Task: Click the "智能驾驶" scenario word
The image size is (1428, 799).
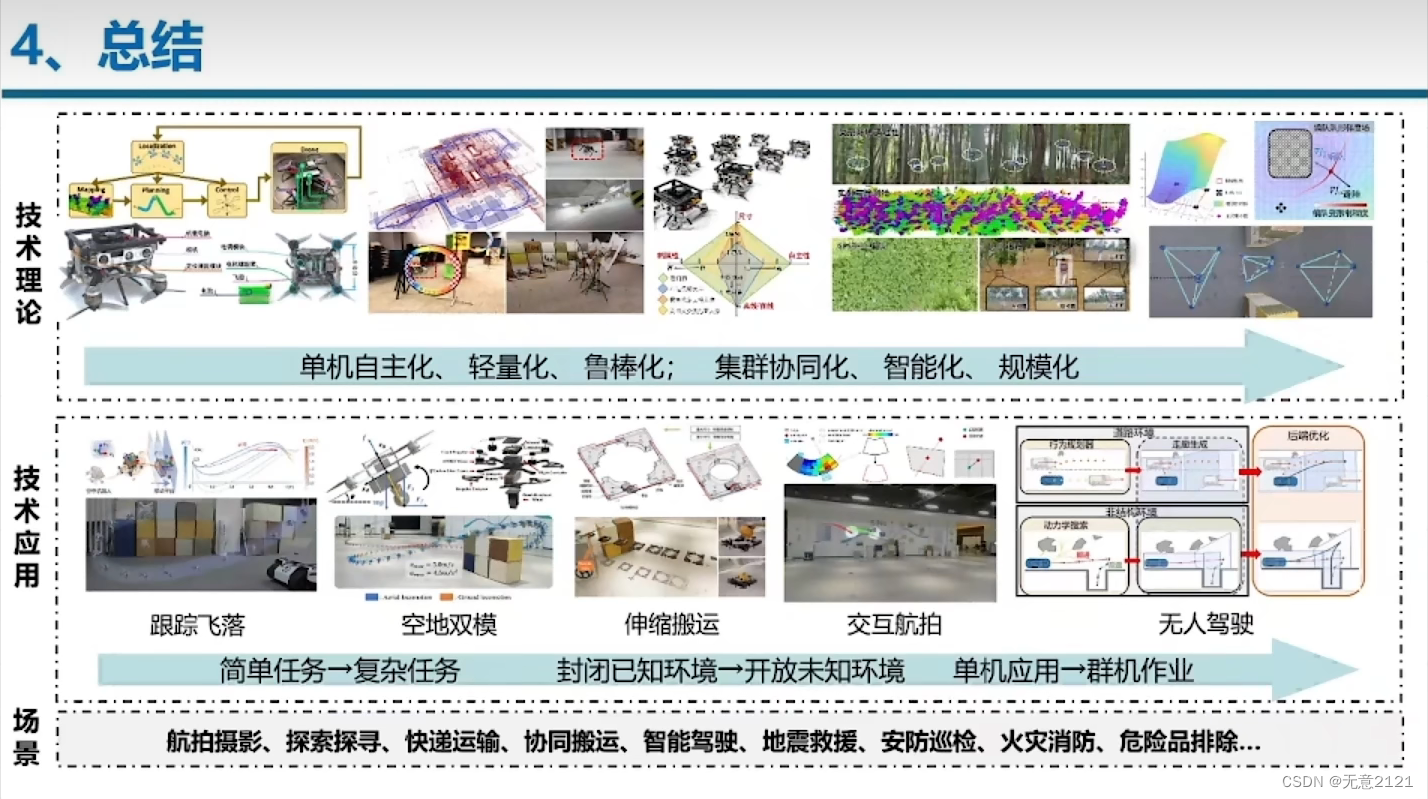Action: 690,743
